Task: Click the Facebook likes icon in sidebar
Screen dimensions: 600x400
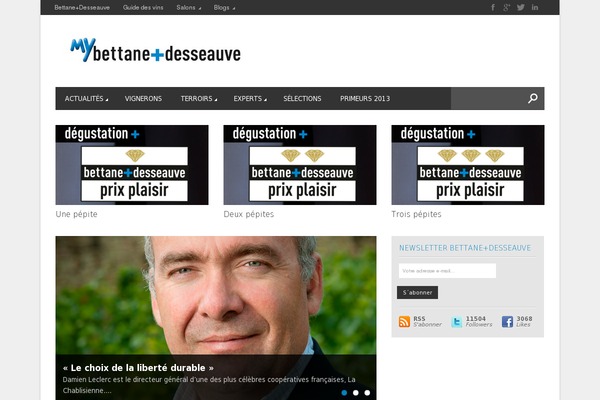Action: coord(507,322)
